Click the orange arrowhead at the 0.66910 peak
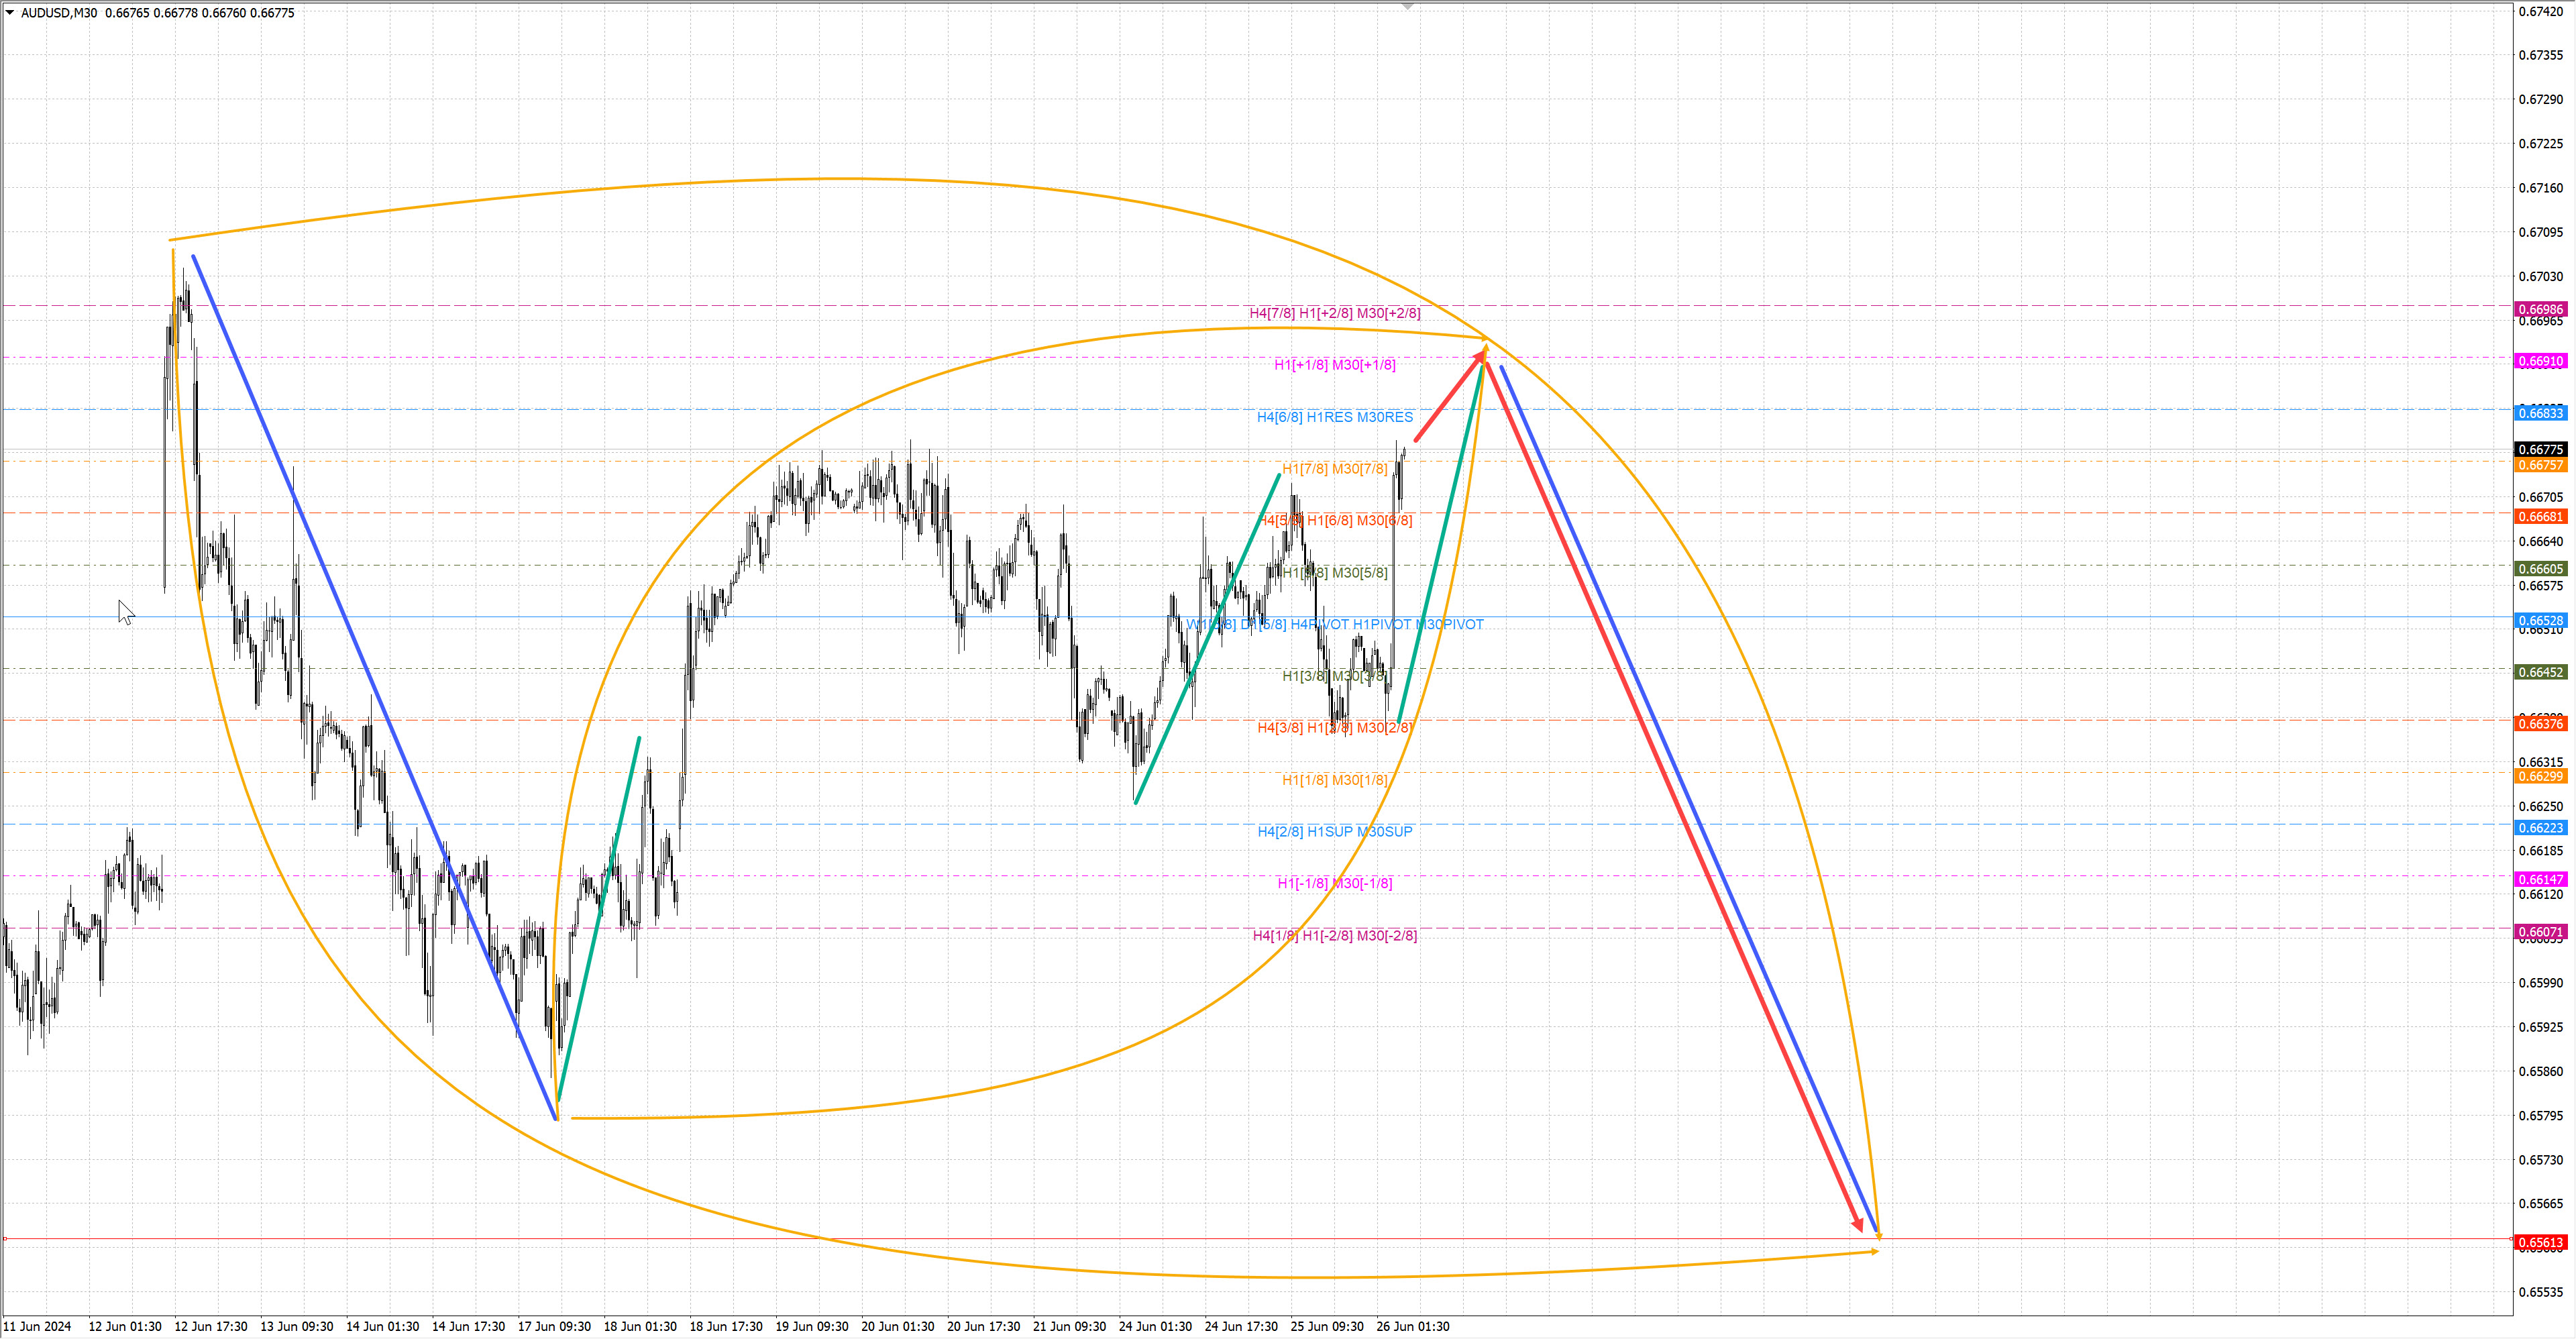 (x=1485, y=346)
